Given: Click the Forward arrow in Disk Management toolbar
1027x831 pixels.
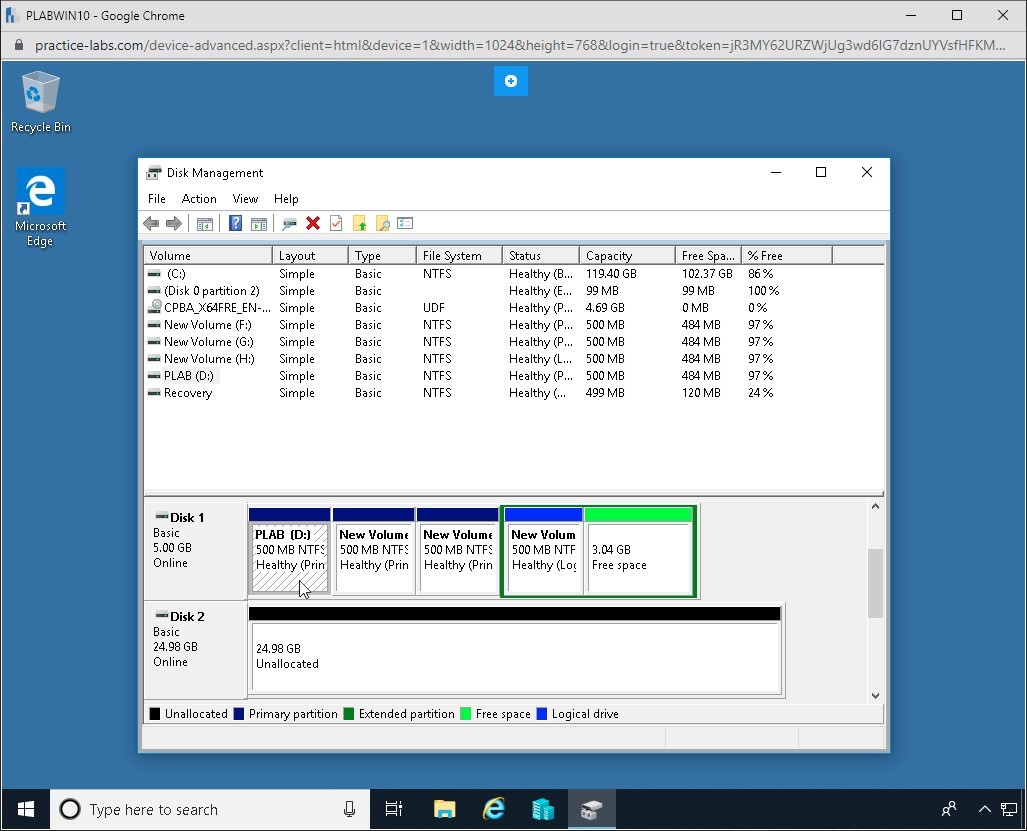Looking at the screenshot, I should pyautogui.click(x=174, y=224).
